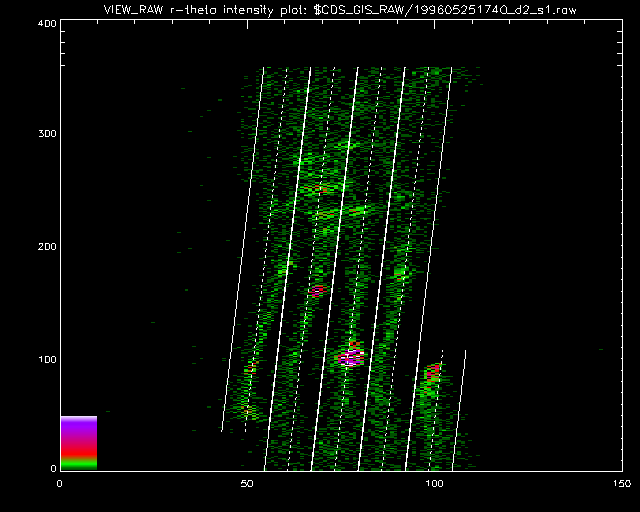This screenshot has height=512, width=640.
Task: Click the x-axis label 50
Action: tap(247, 484)
